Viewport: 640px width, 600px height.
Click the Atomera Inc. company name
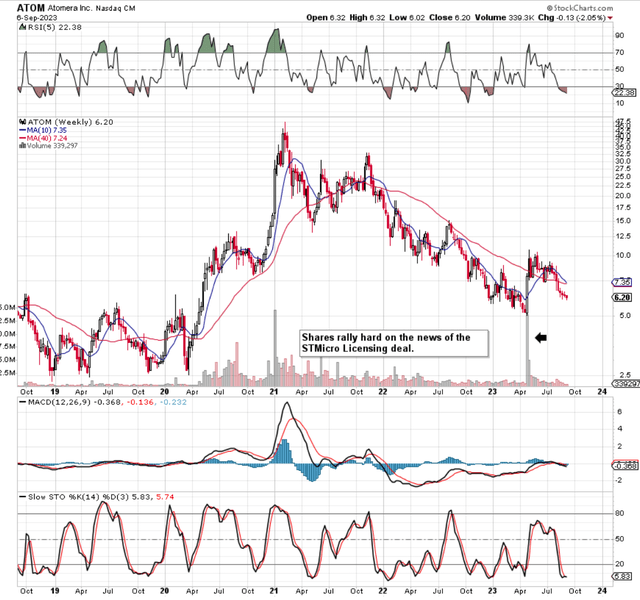click(x=70, y=8)
